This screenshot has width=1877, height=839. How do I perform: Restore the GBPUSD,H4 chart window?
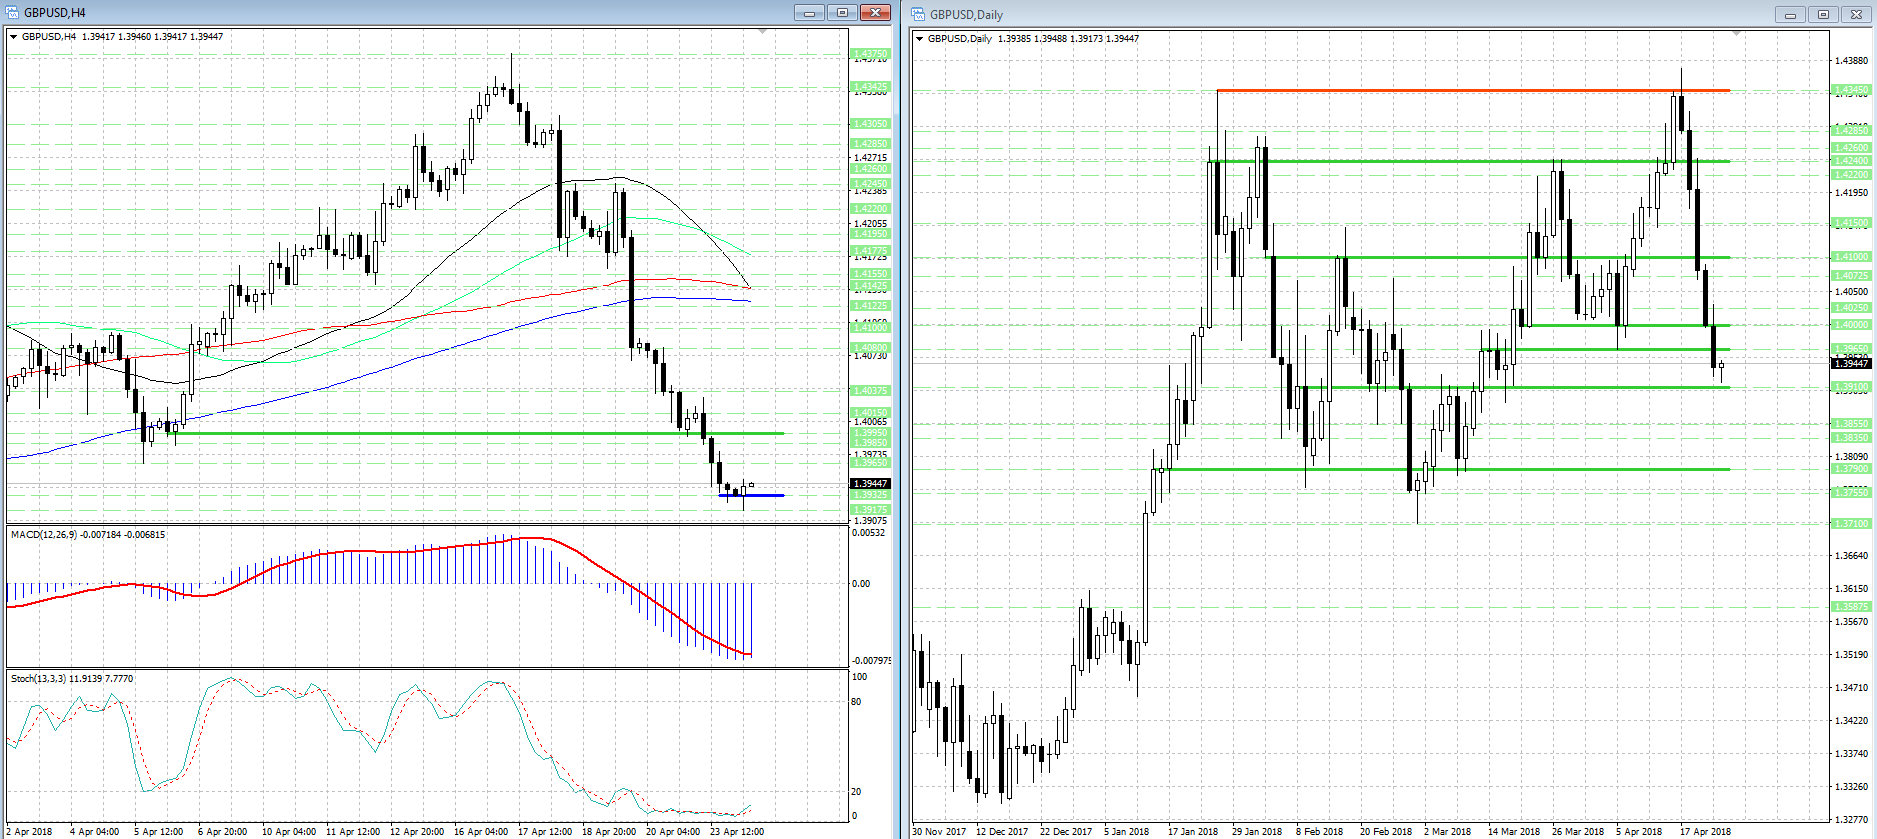point(842,12)
